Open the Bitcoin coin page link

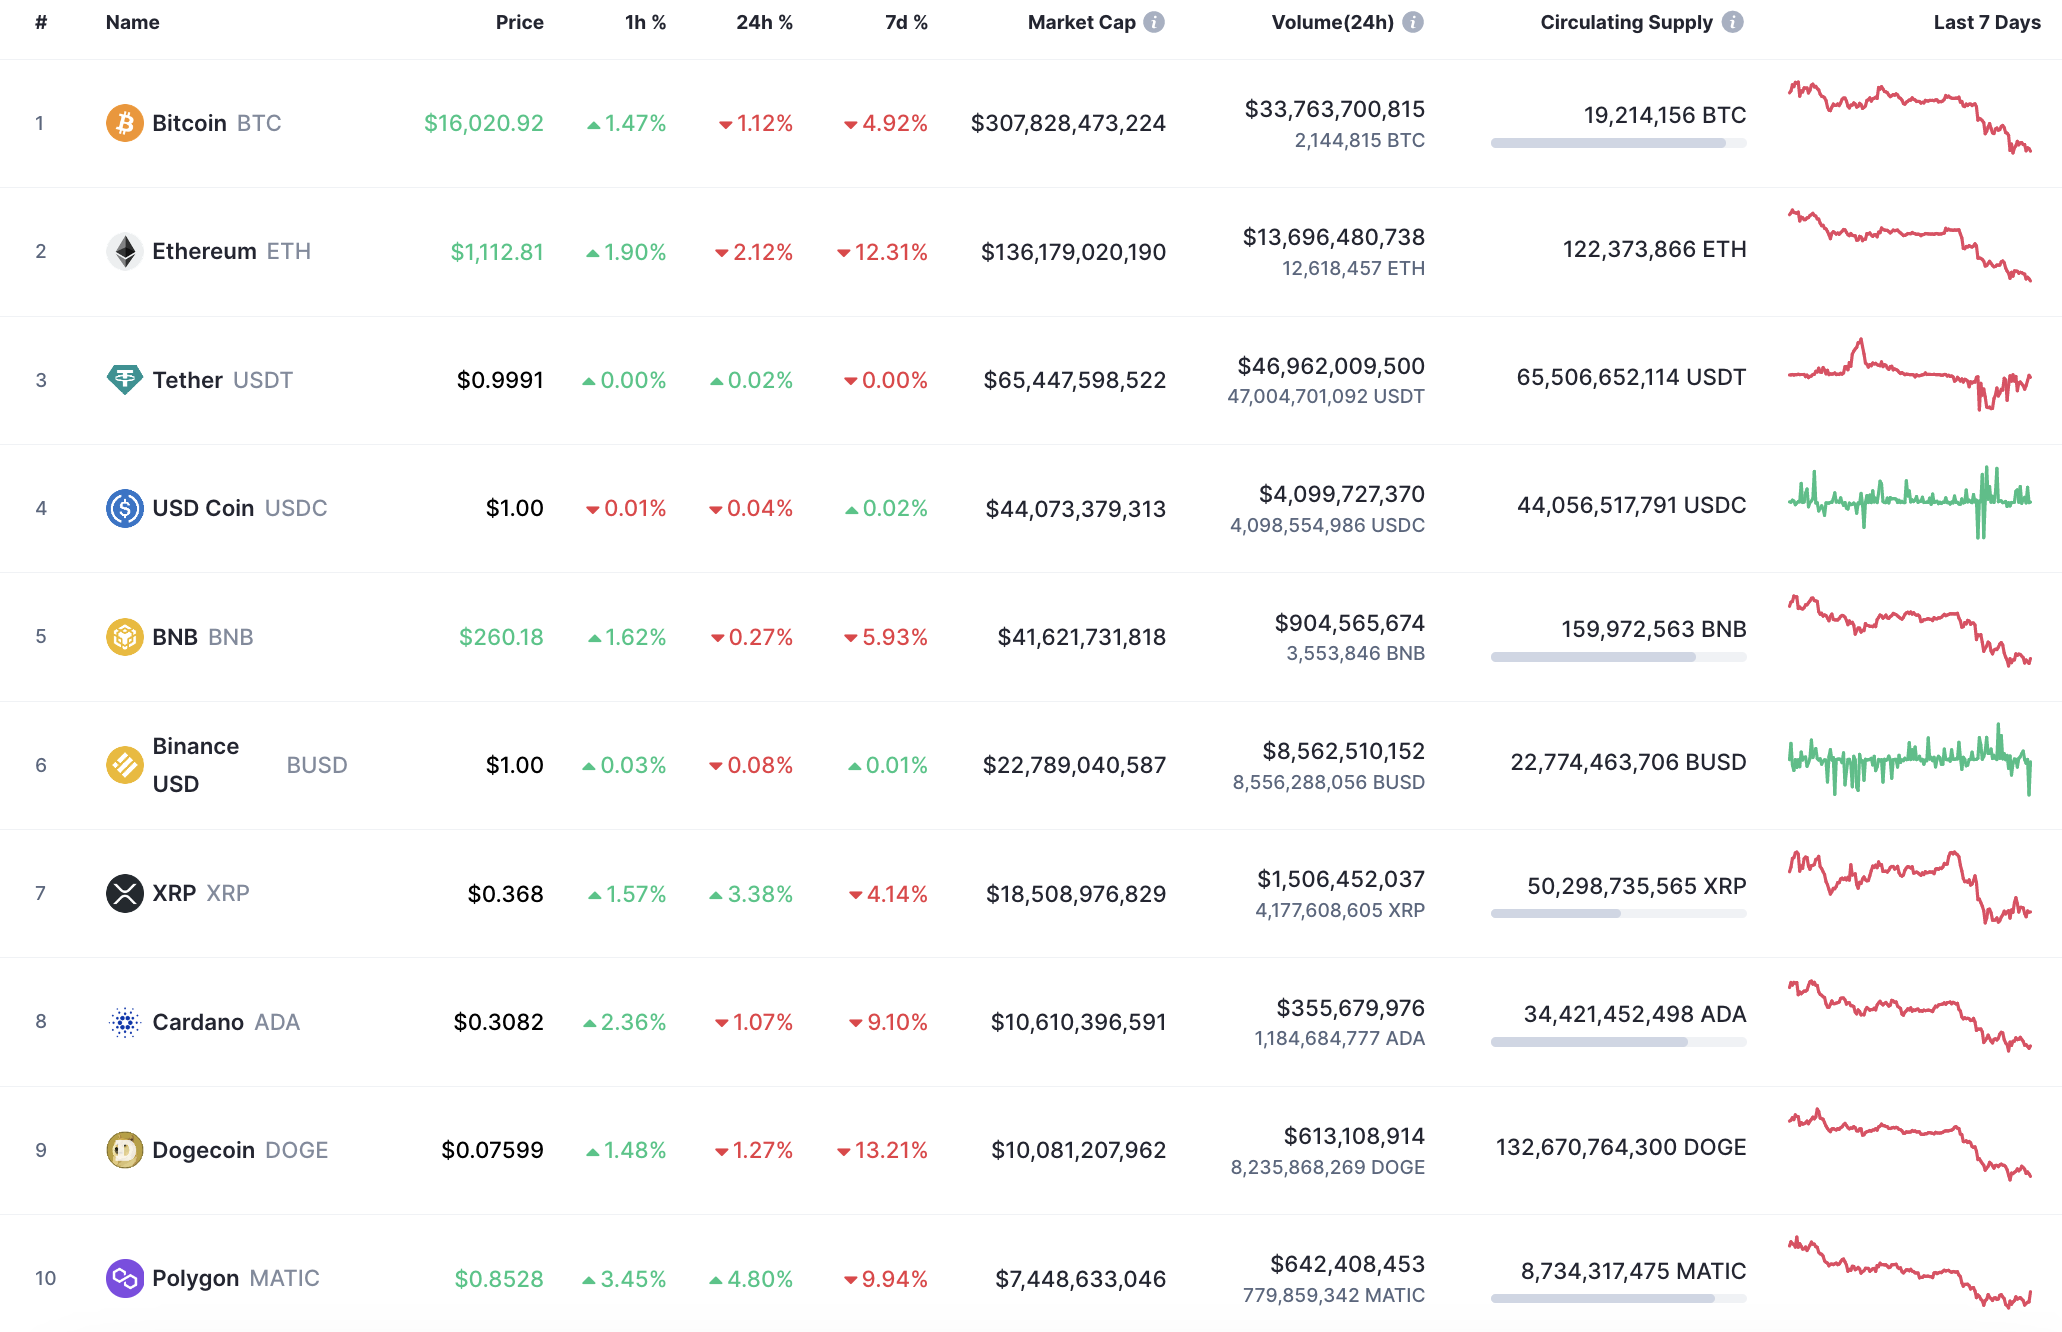(190, 122)
